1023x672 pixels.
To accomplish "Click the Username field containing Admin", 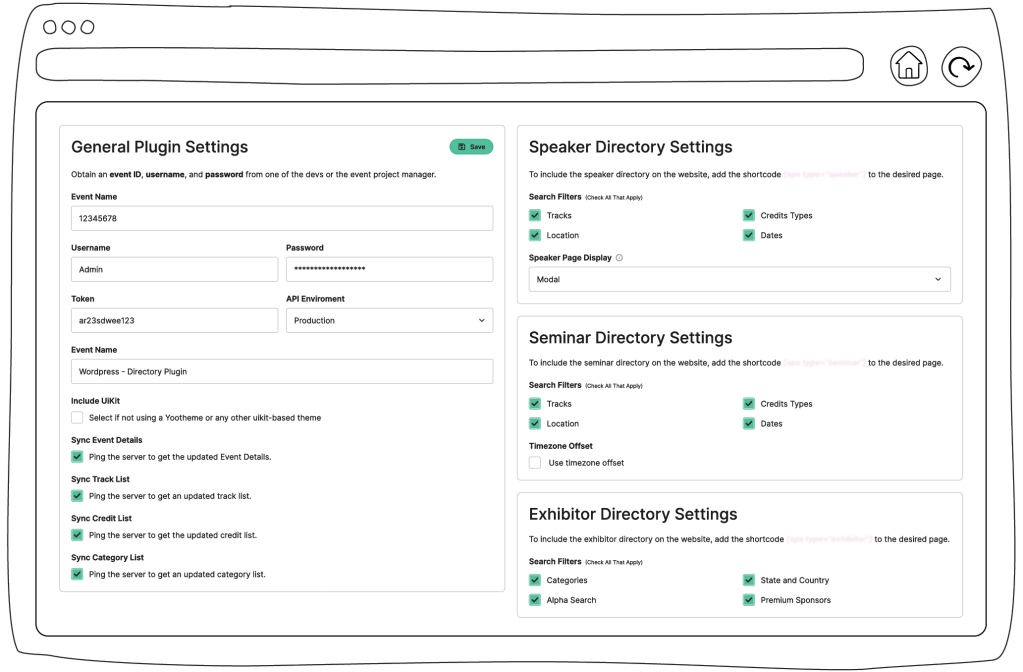I will click(x=174, y=269).
